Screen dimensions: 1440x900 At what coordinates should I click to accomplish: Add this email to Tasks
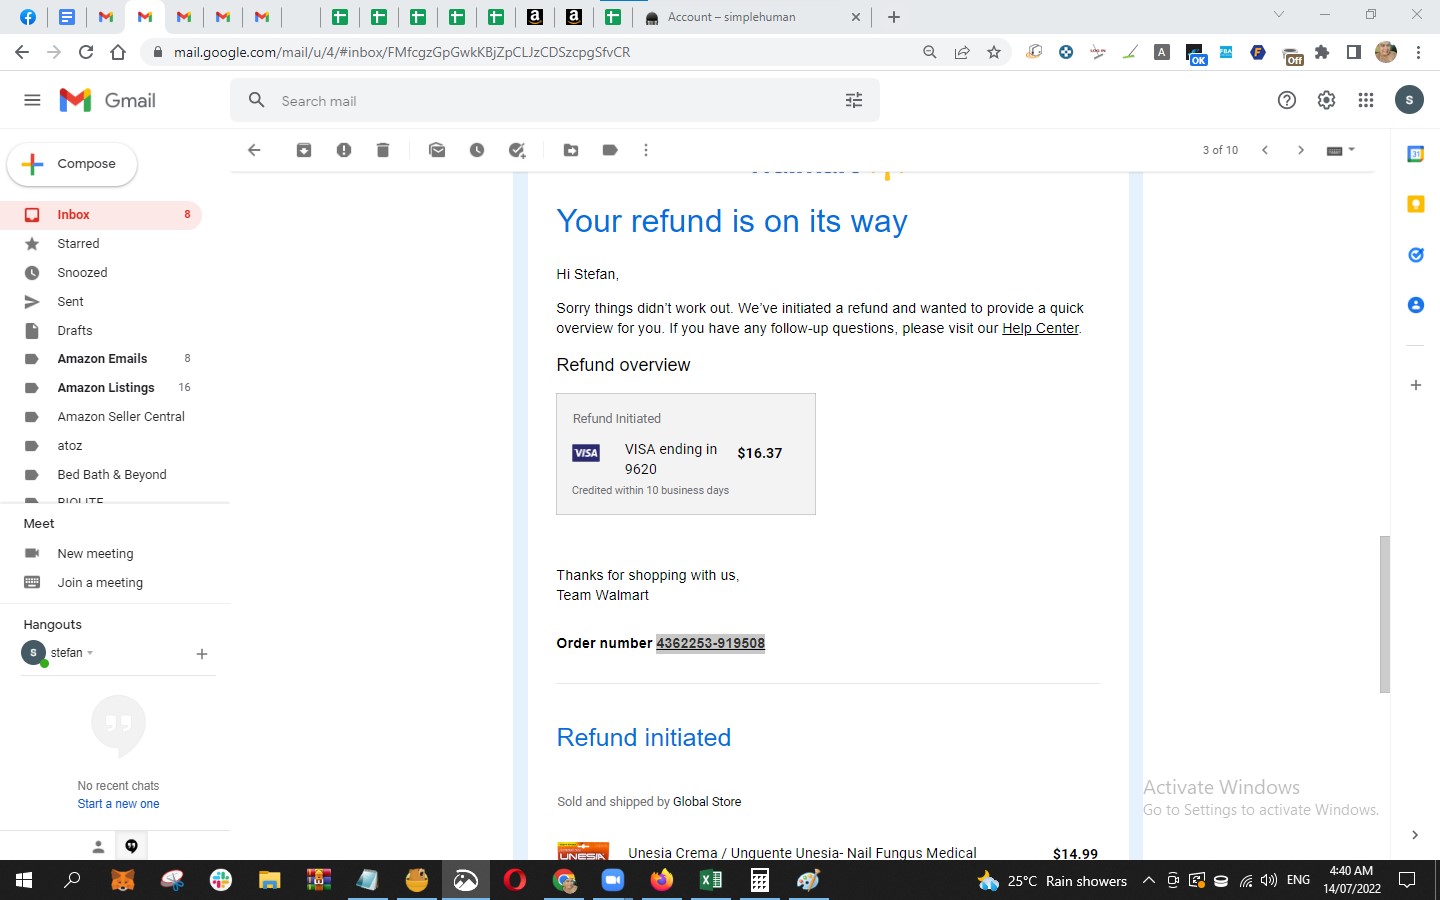[x=517, y=150]
